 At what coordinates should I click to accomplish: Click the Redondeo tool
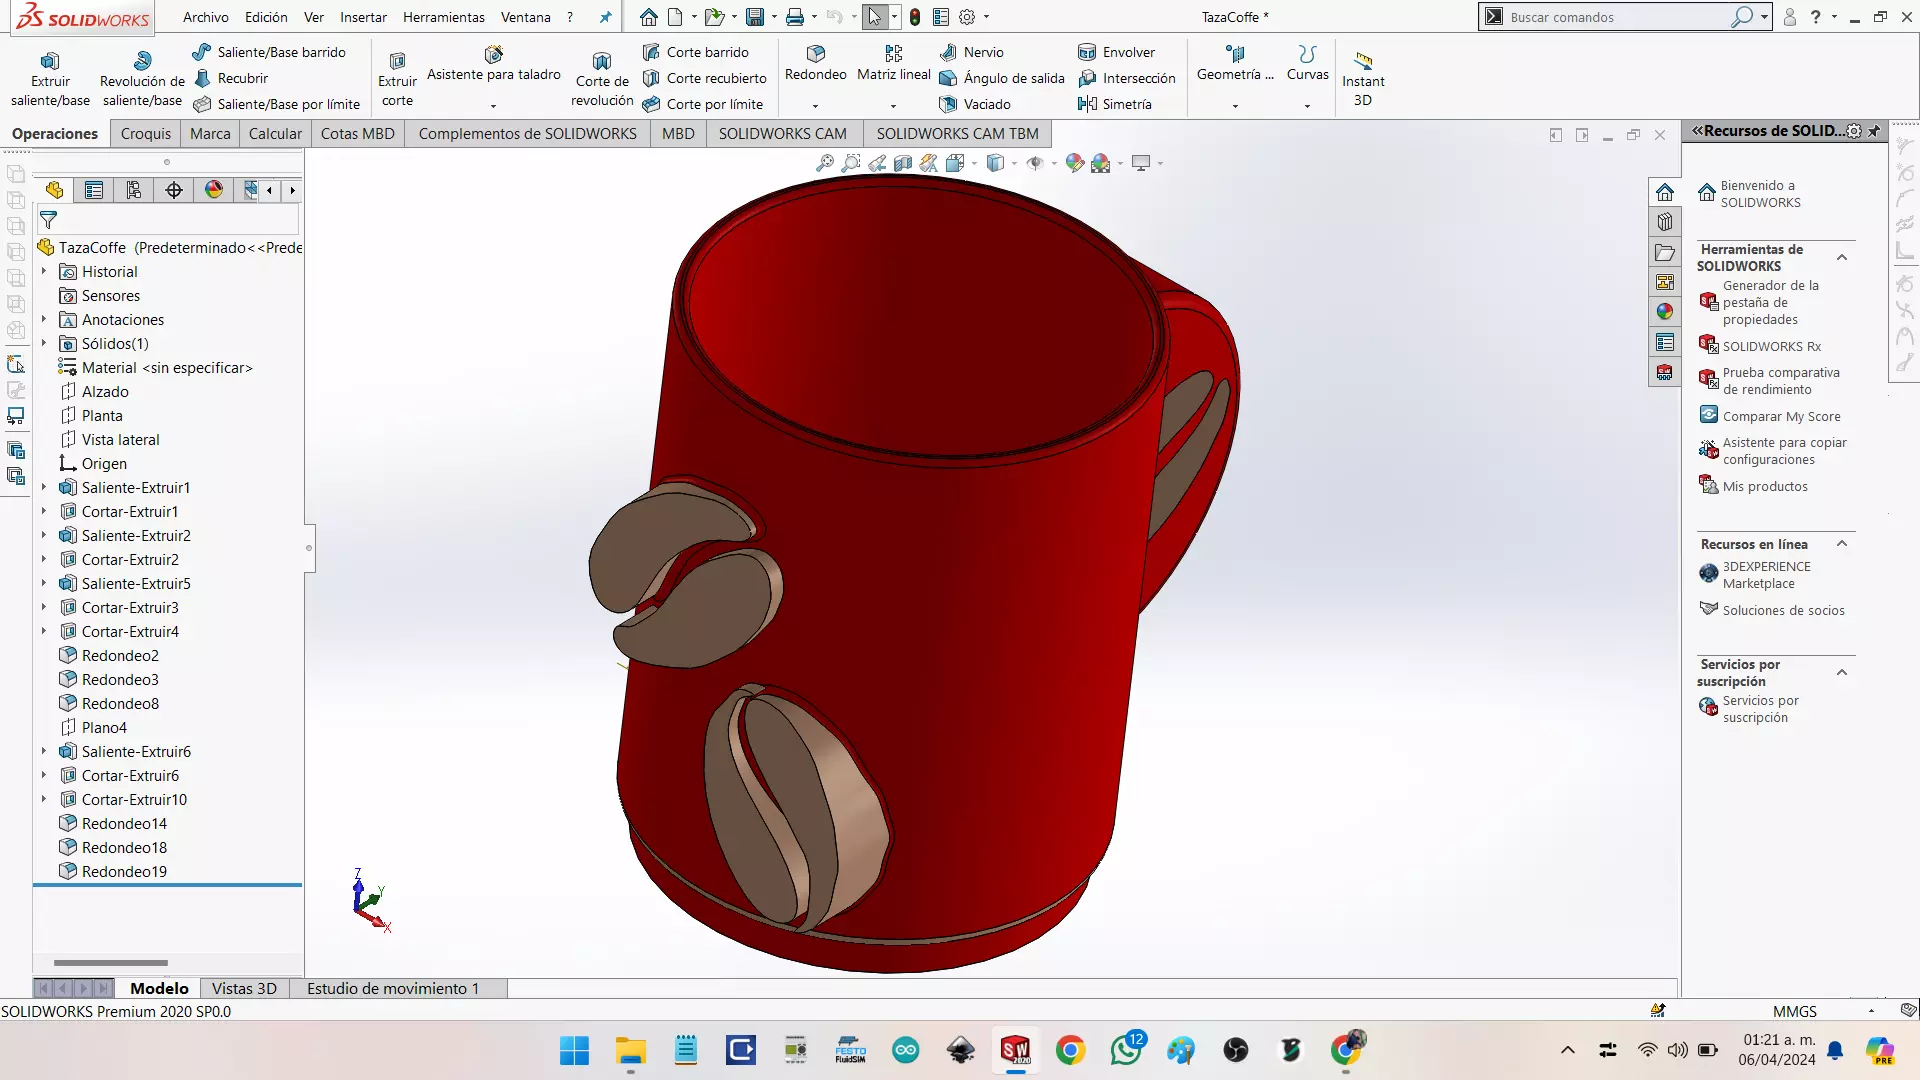tap(815, 66)
